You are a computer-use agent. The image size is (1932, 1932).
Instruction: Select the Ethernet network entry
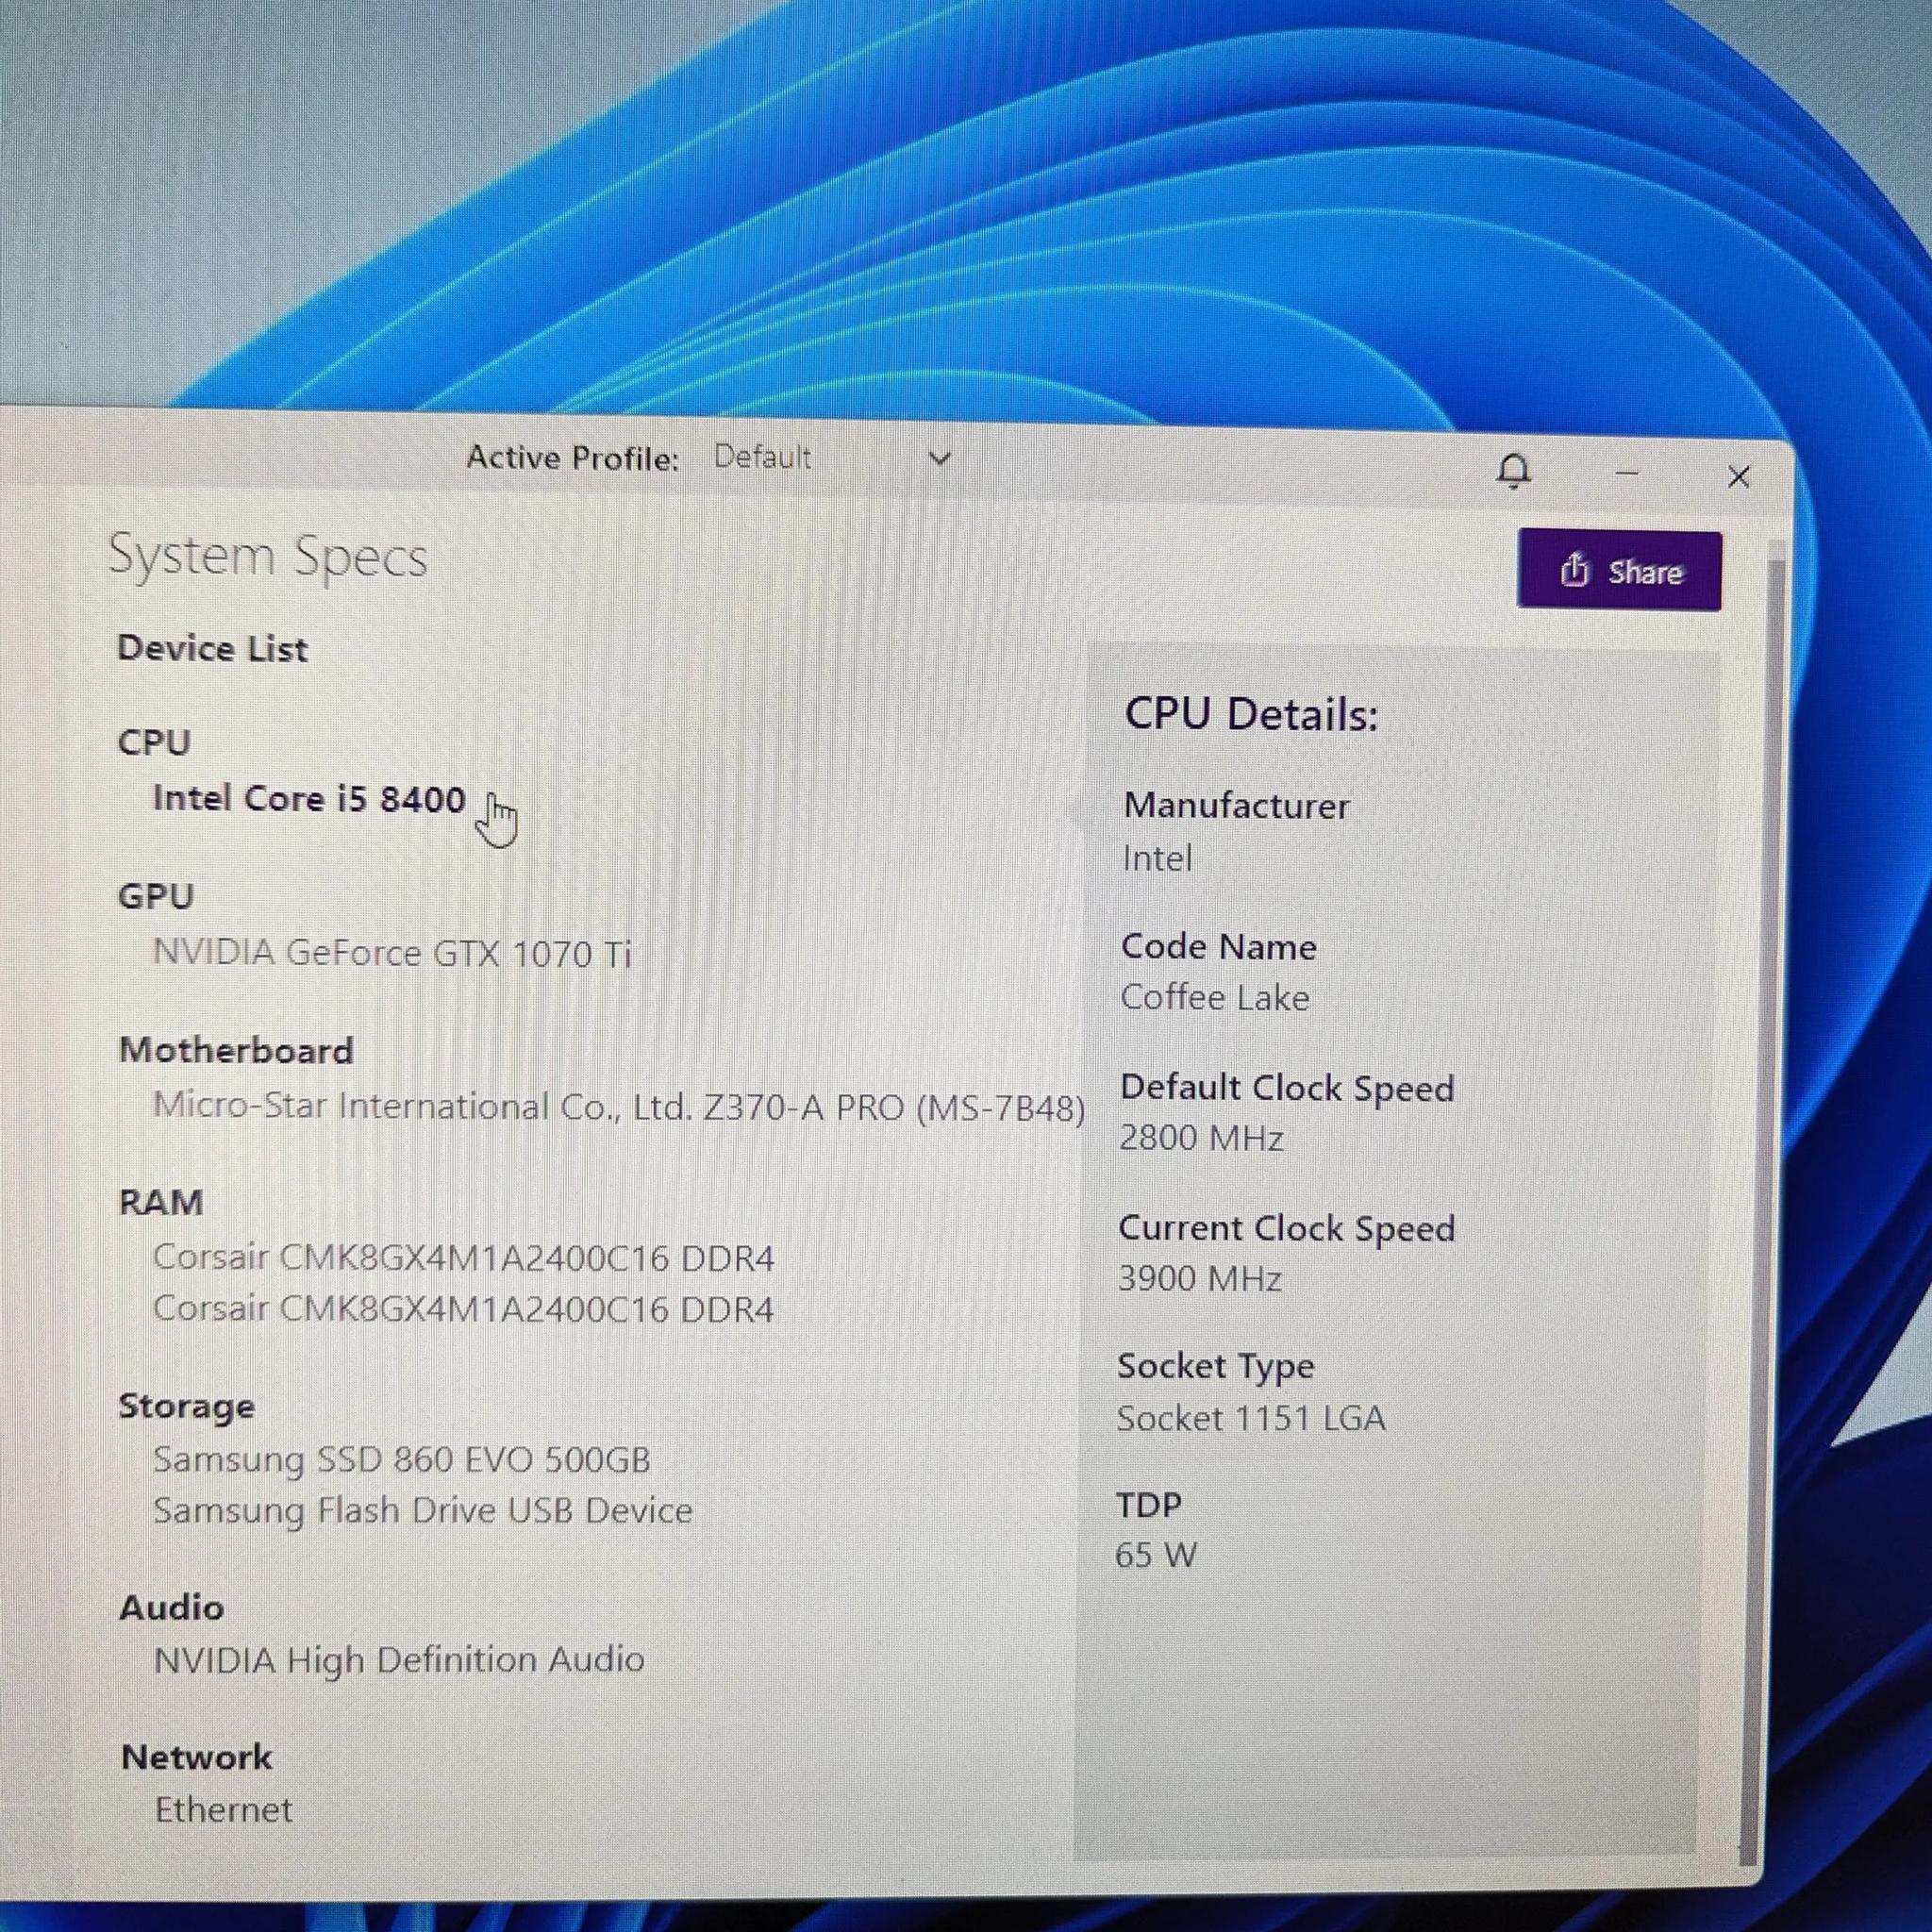tap(223, 1809)
